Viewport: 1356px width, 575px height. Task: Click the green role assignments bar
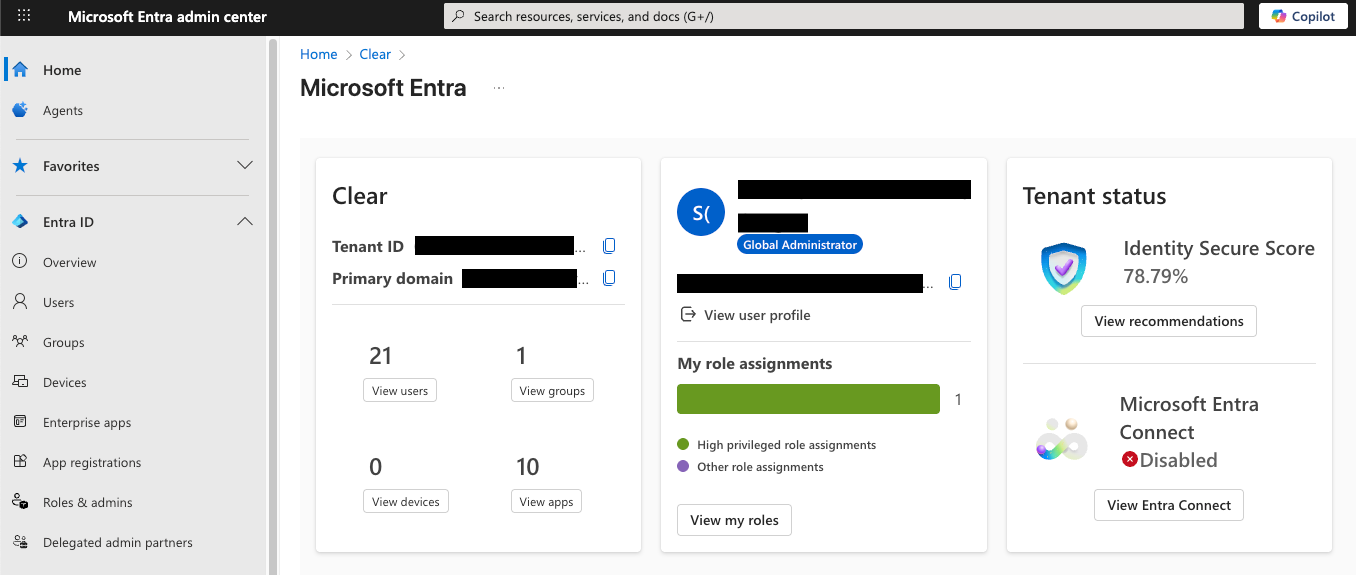[808, 399]
